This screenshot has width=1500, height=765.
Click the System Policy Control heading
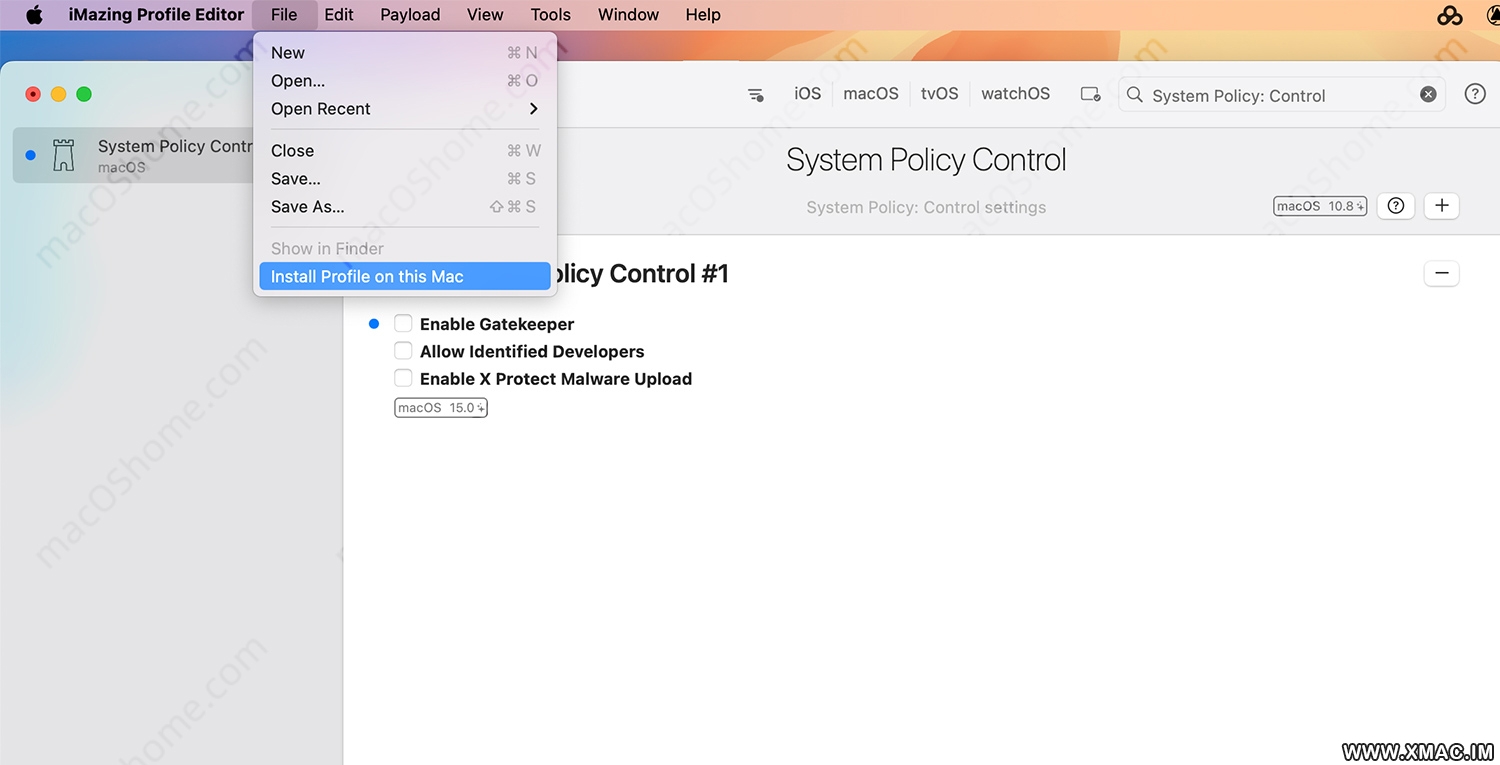(926, 160)
